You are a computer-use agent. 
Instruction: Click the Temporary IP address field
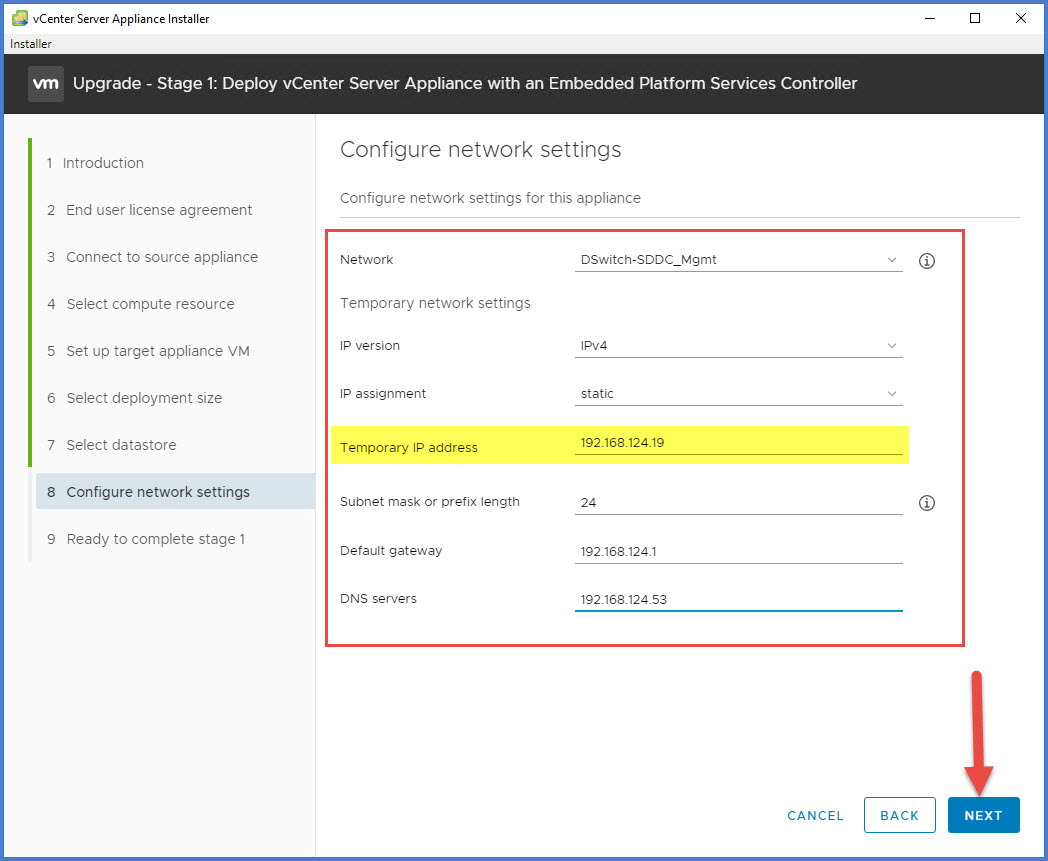[738, 441]
